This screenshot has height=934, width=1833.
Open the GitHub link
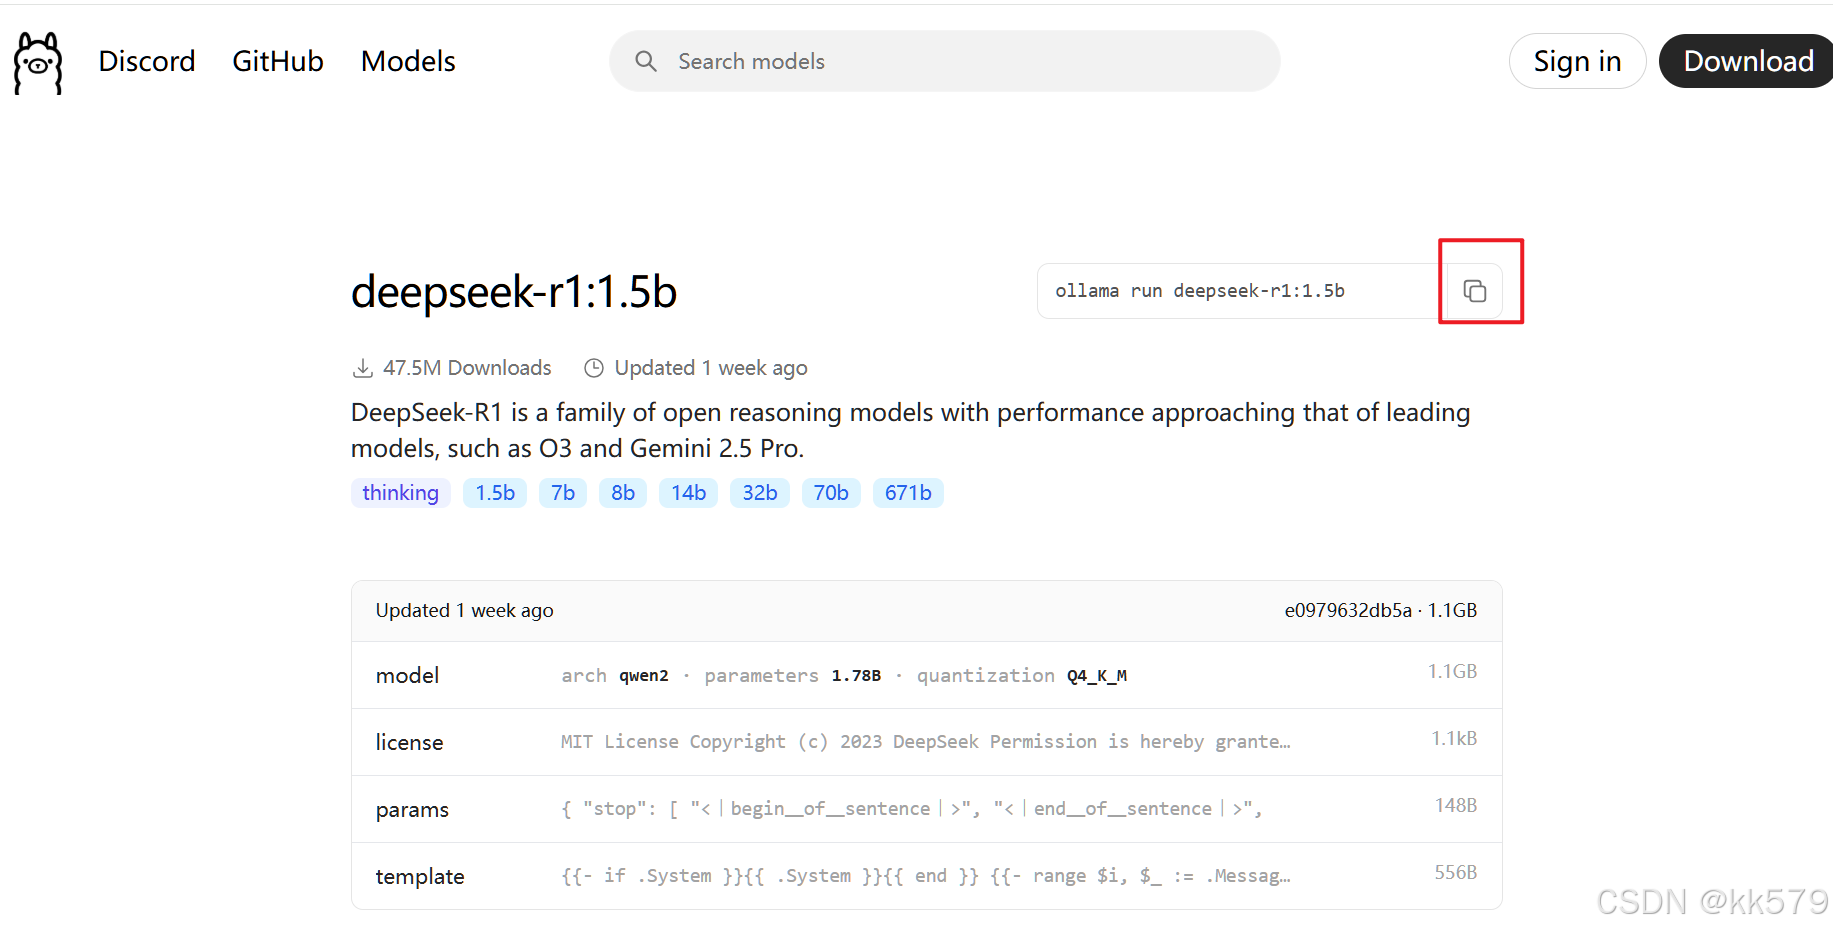pyautogui.click(x=278, y=61)
